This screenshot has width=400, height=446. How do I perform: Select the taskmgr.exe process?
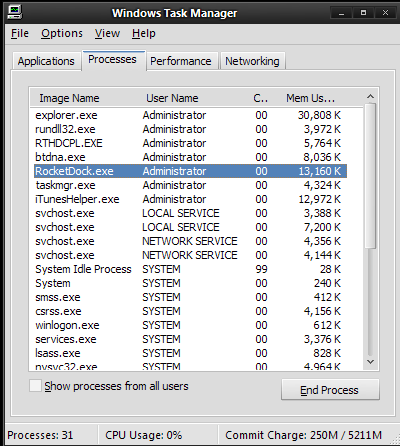point(191,185)
